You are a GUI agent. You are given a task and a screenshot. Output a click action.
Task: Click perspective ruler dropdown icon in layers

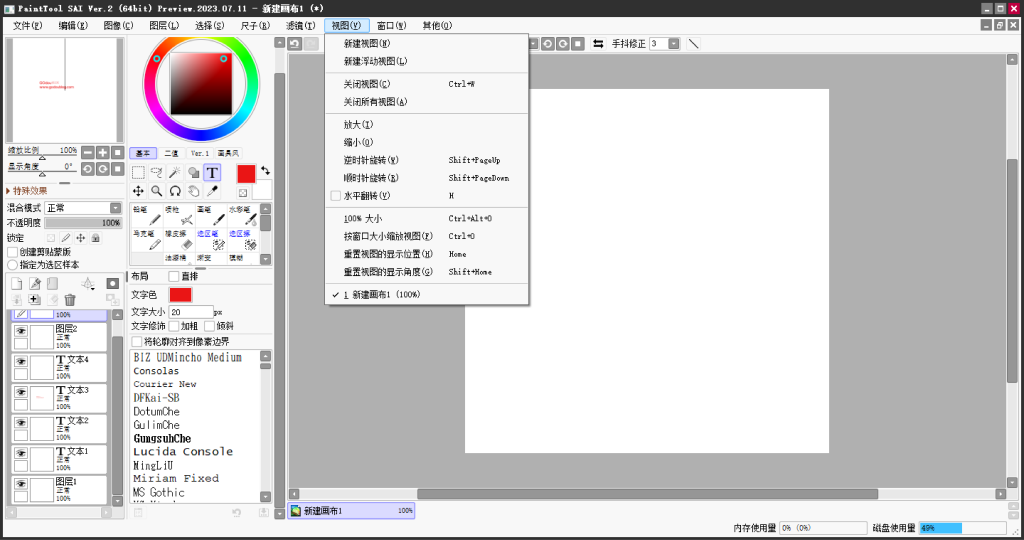coord(88,283)
